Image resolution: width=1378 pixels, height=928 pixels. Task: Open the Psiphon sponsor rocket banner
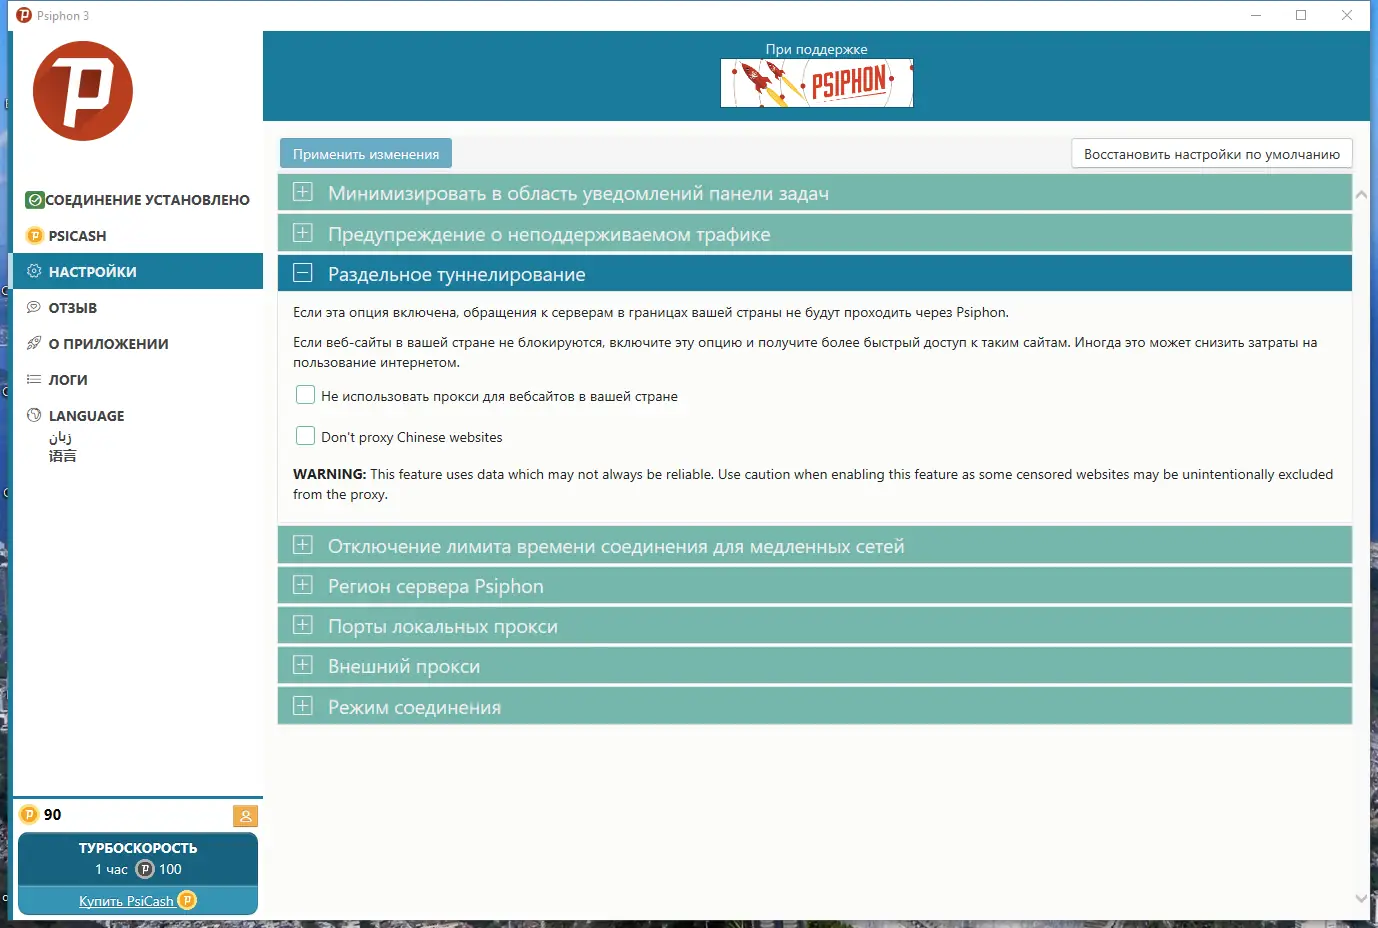pos(817,83)
